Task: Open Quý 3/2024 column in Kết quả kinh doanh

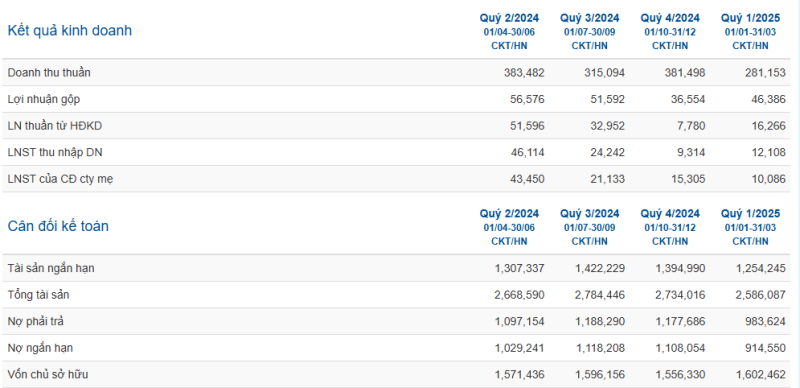Action: (x=590, y=18)
